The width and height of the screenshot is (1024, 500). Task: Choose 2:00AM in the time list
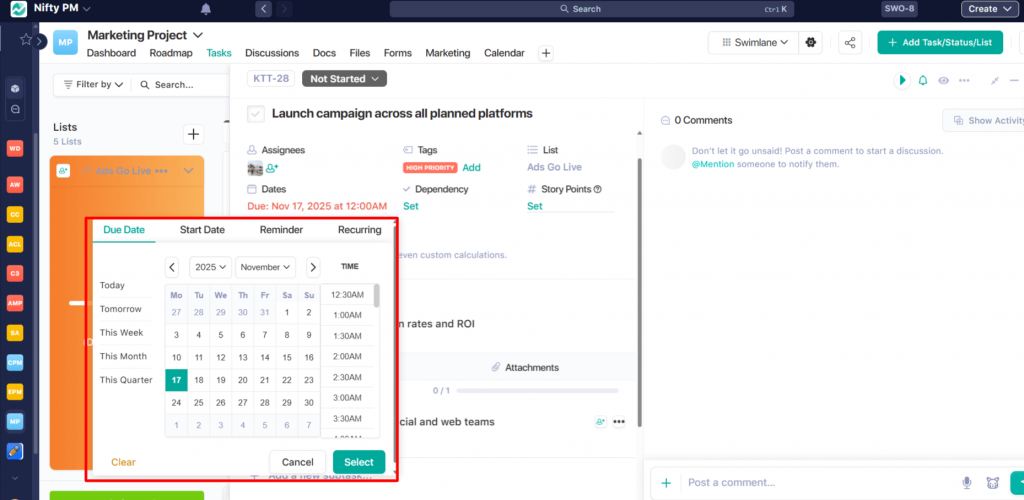click(x=347, y=356)
